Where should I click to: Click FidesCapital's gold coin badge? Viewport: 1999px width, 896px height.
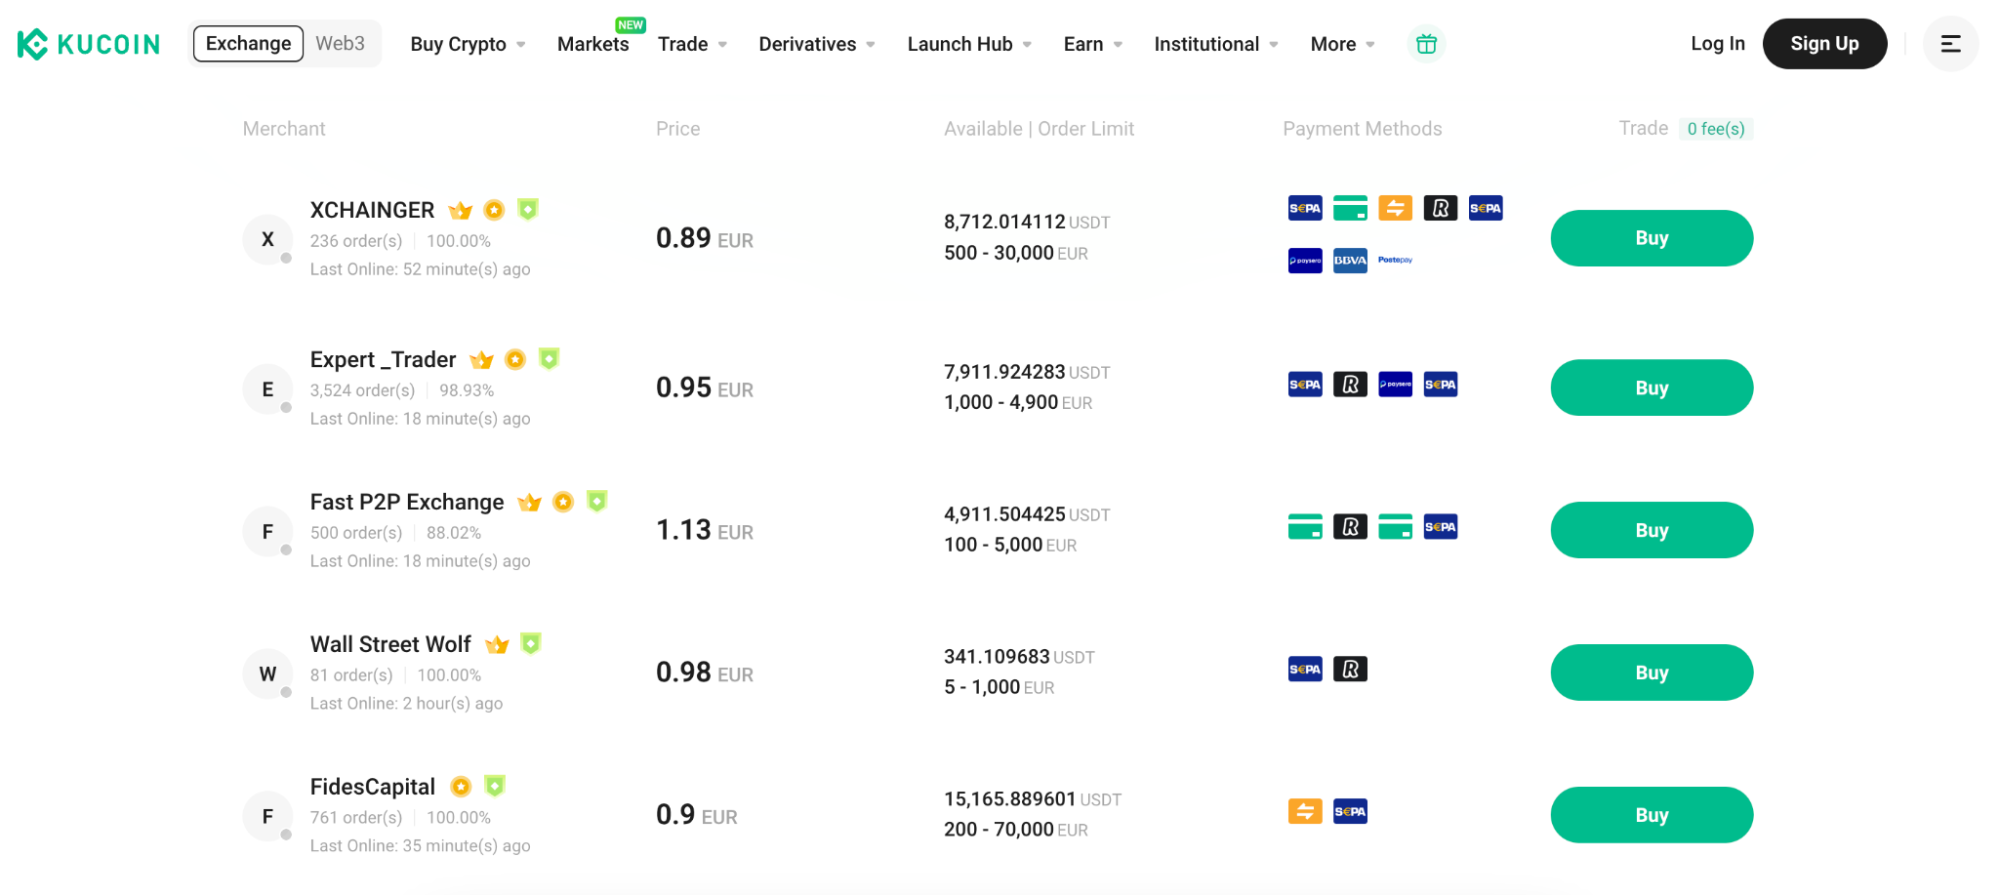point(460,786)
